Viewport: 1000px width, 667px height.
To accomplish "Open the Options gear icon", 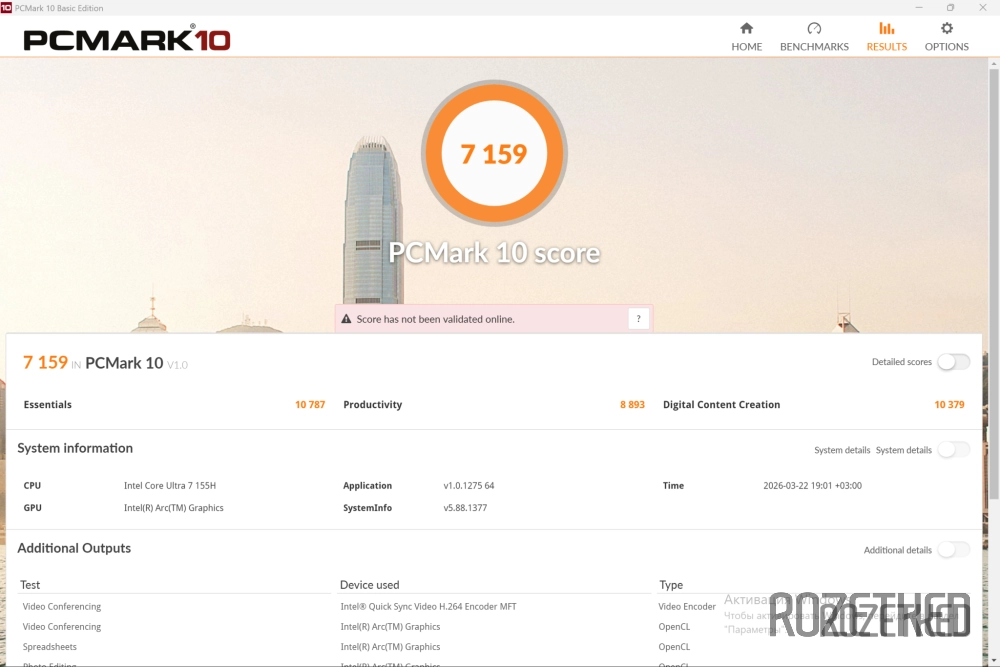I will click(946, 29).
